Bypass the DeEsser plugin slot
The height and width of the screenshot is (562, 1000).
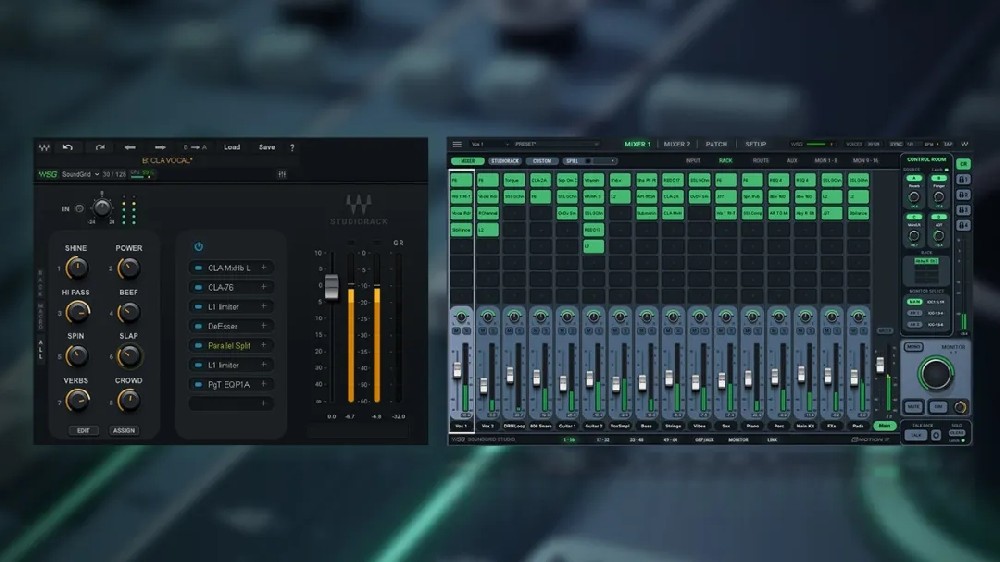click(x=198, y=326)
